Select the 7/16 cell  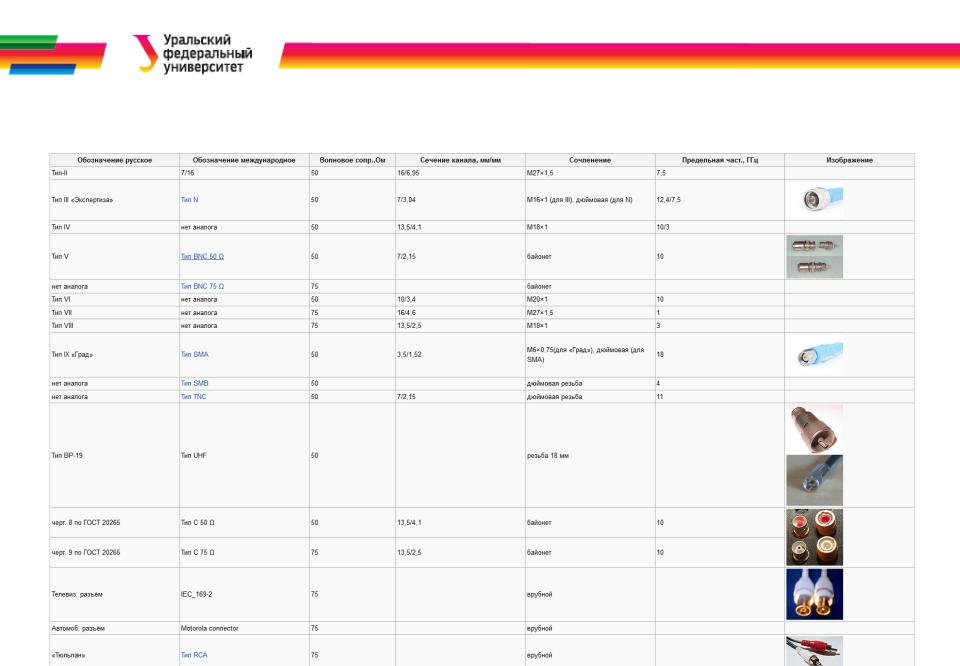click(x=244, y=173)
